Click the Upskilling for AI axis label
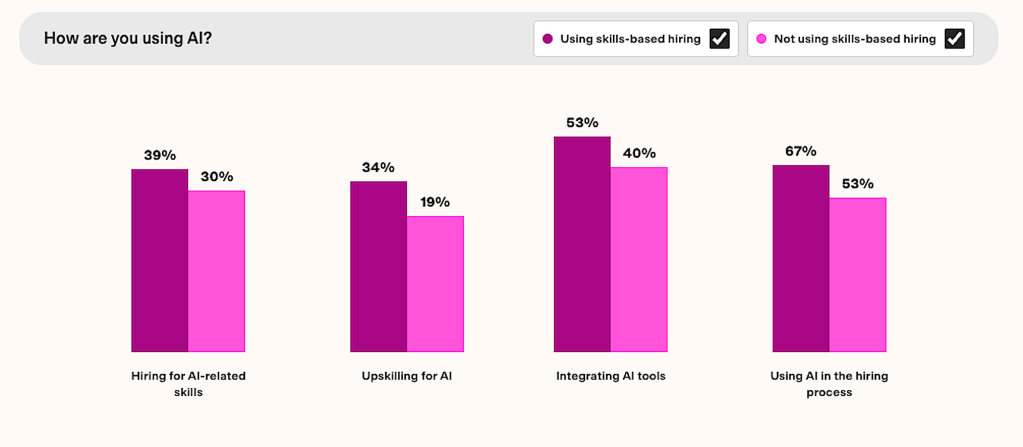 click(407, 377)
